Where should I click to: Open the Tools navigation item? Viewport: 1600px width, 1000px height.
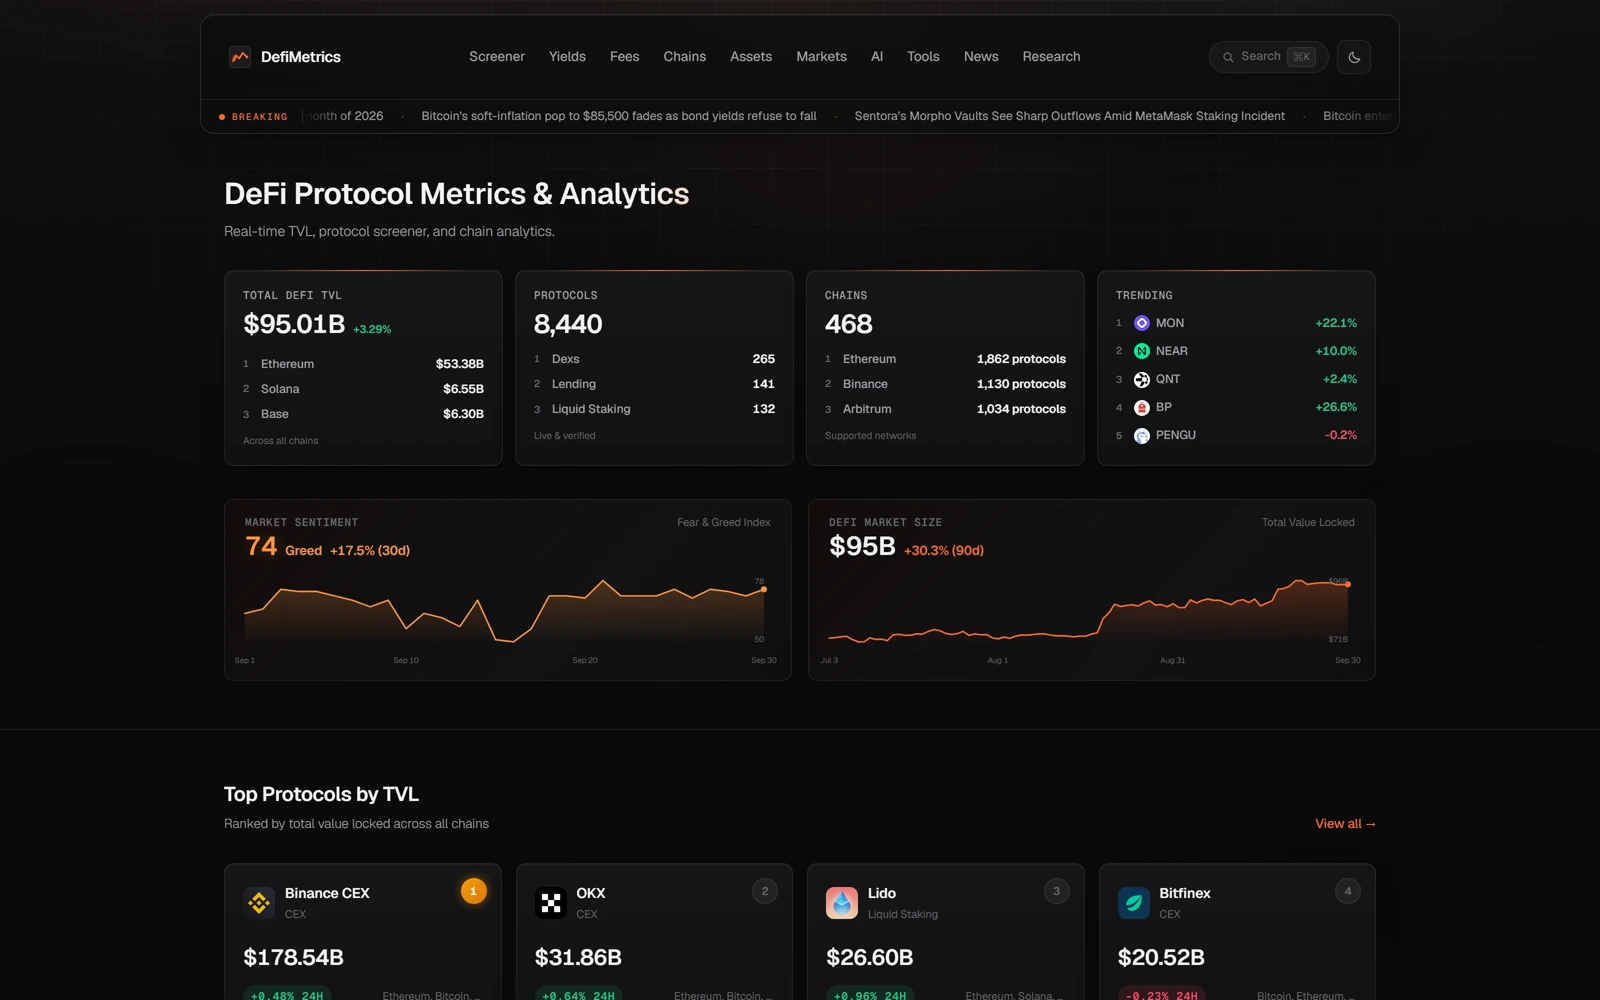(923, 57)
